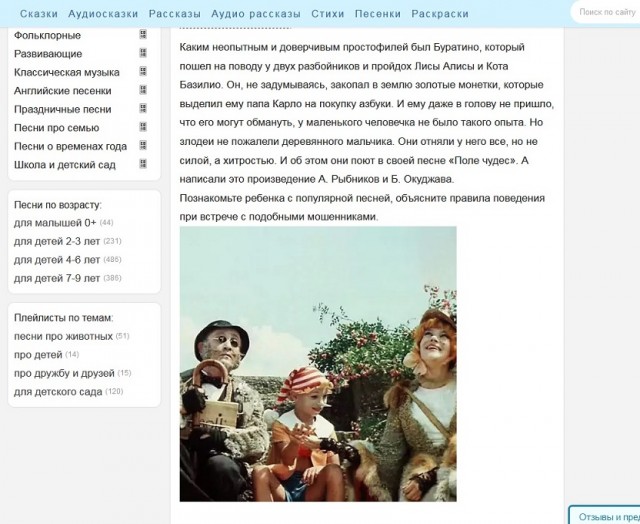This screenshot has width=640, height=524.
Task: Click the grid icon beside Классическая музыка
Action: tap(143, 71)
